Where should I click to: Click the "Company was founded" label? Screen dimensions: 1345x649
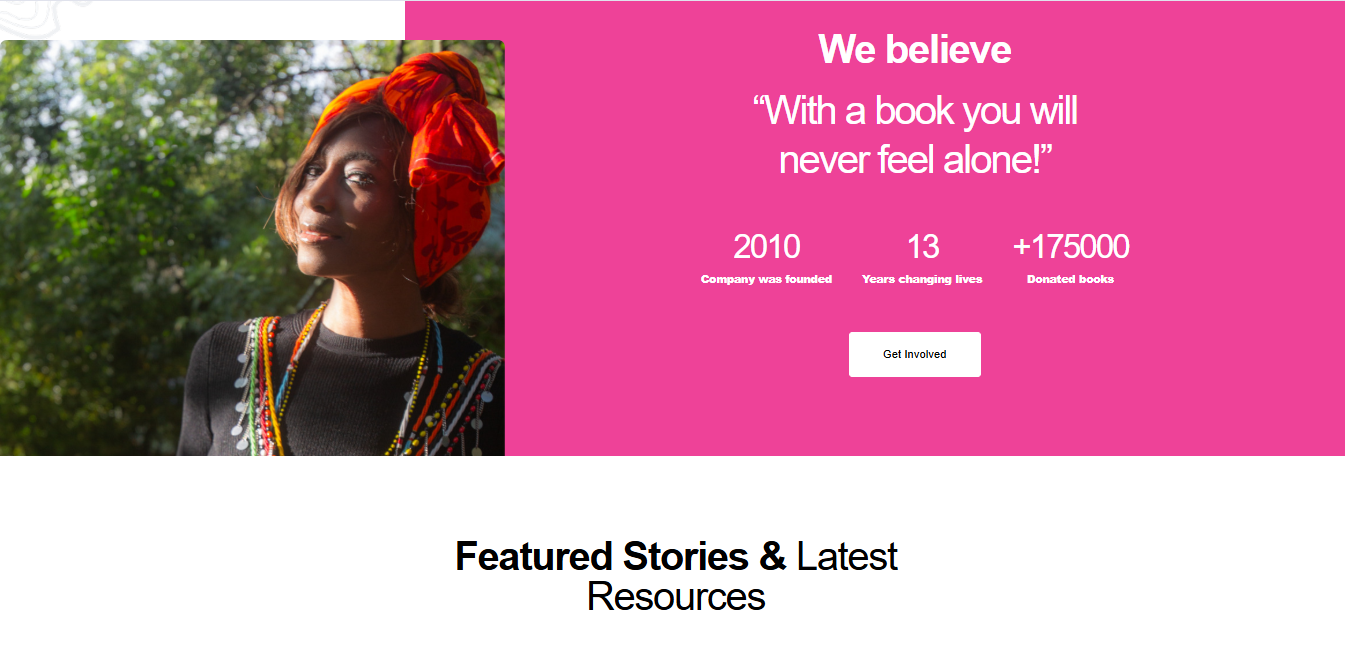766,280
